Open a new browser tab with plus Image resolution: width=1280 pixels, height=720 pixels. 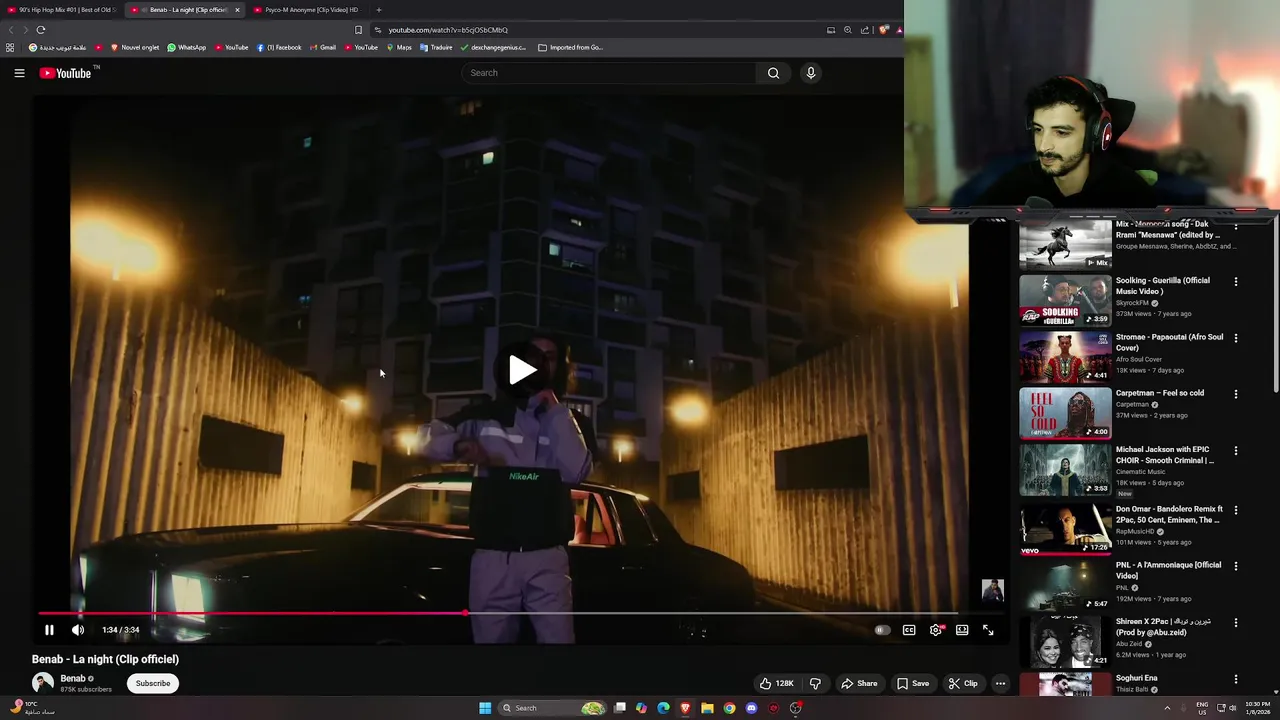tap(379, 10)
